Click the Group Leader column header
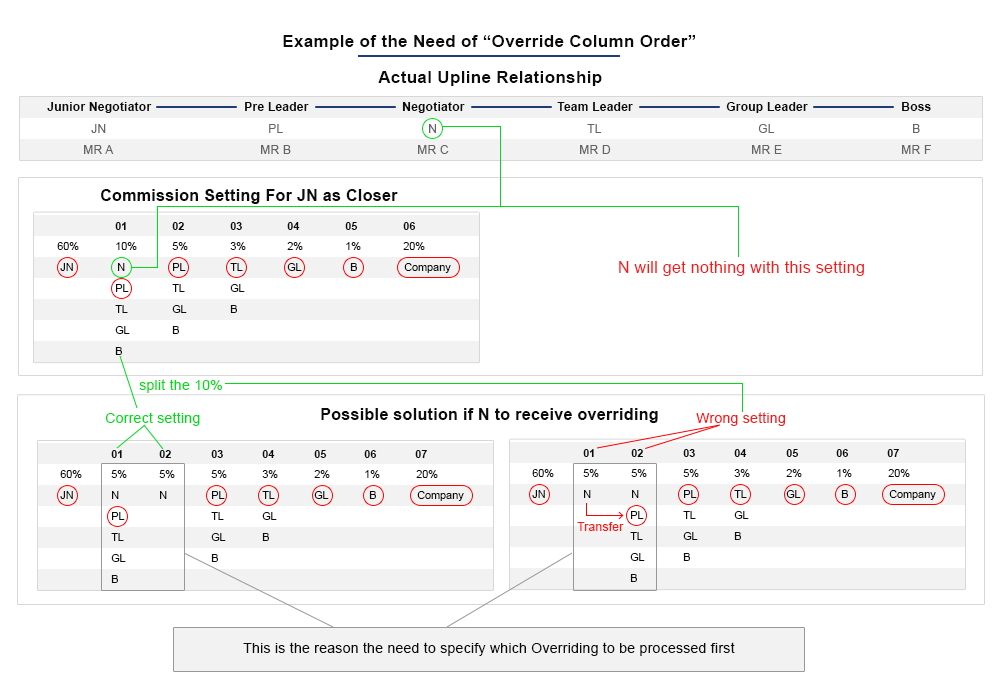Image resolution: width=1003 pixels, height=694 pixels. [766, 107]
